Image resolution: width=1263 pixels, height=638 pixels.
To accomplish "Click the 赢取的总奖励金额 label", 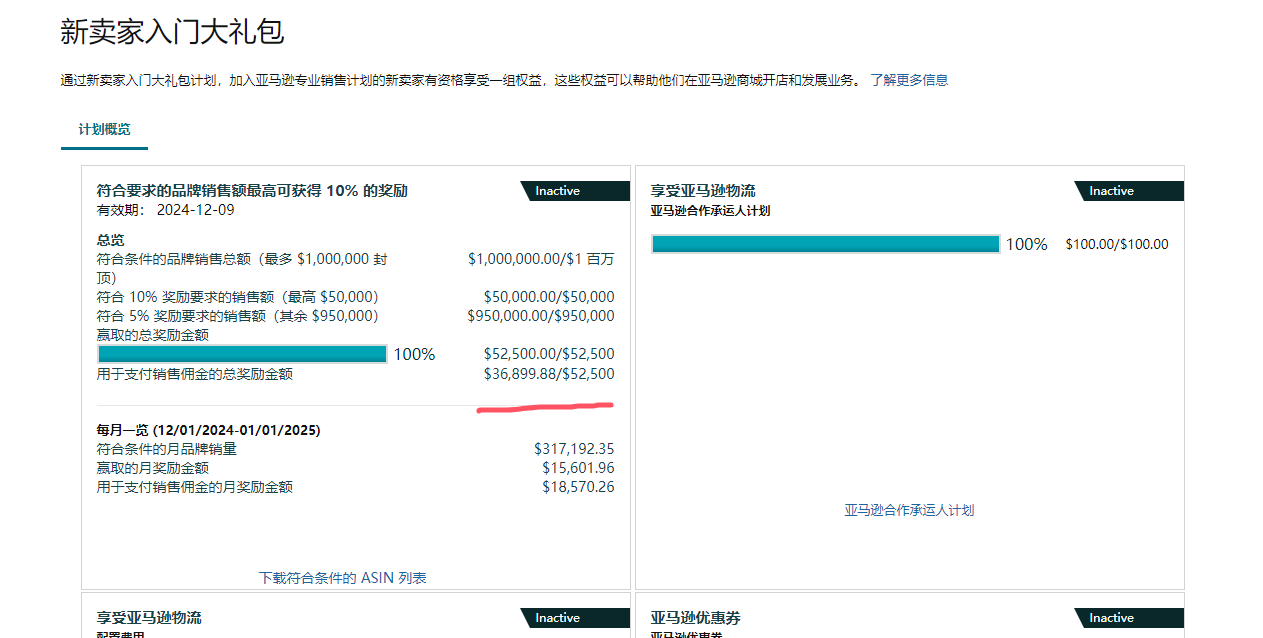I will [x=152, y=335].
